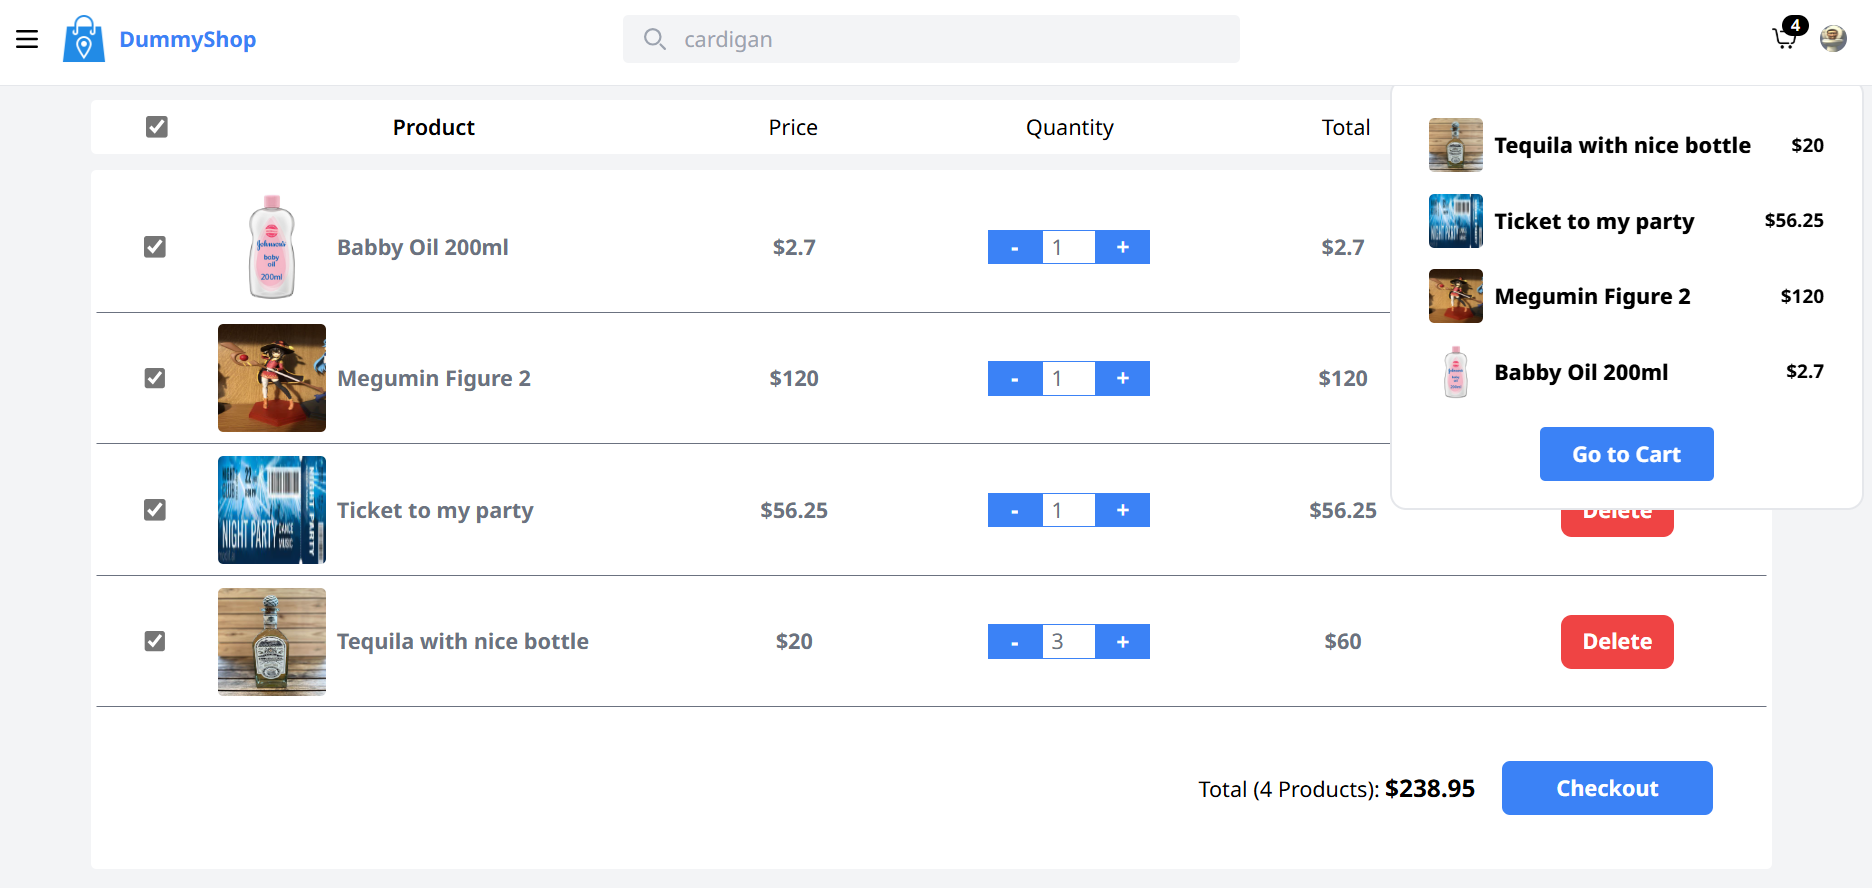This screenshot has width=1872, height=888.
Task: Decrease quantity of Megumin Figure 2
Action: [x=1015, y=378]
